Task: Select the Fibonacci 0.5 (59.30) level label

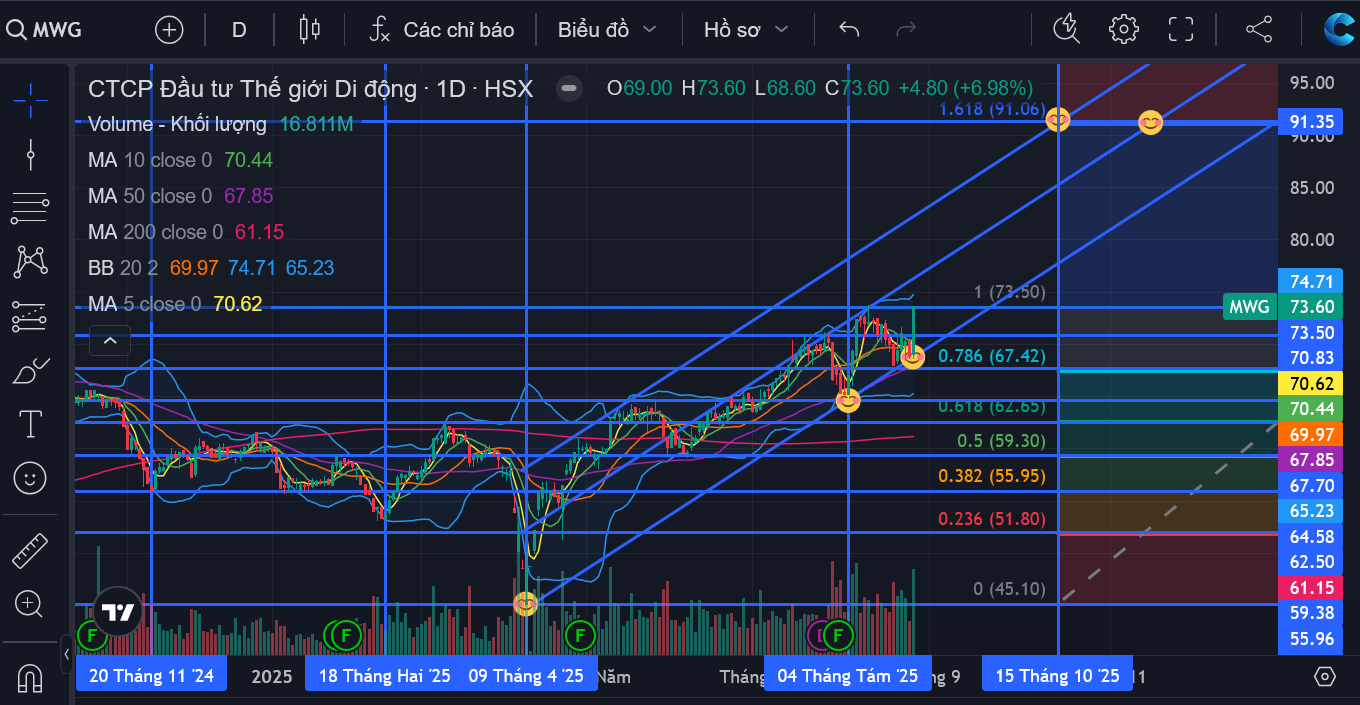Action: pos(1001,441)
